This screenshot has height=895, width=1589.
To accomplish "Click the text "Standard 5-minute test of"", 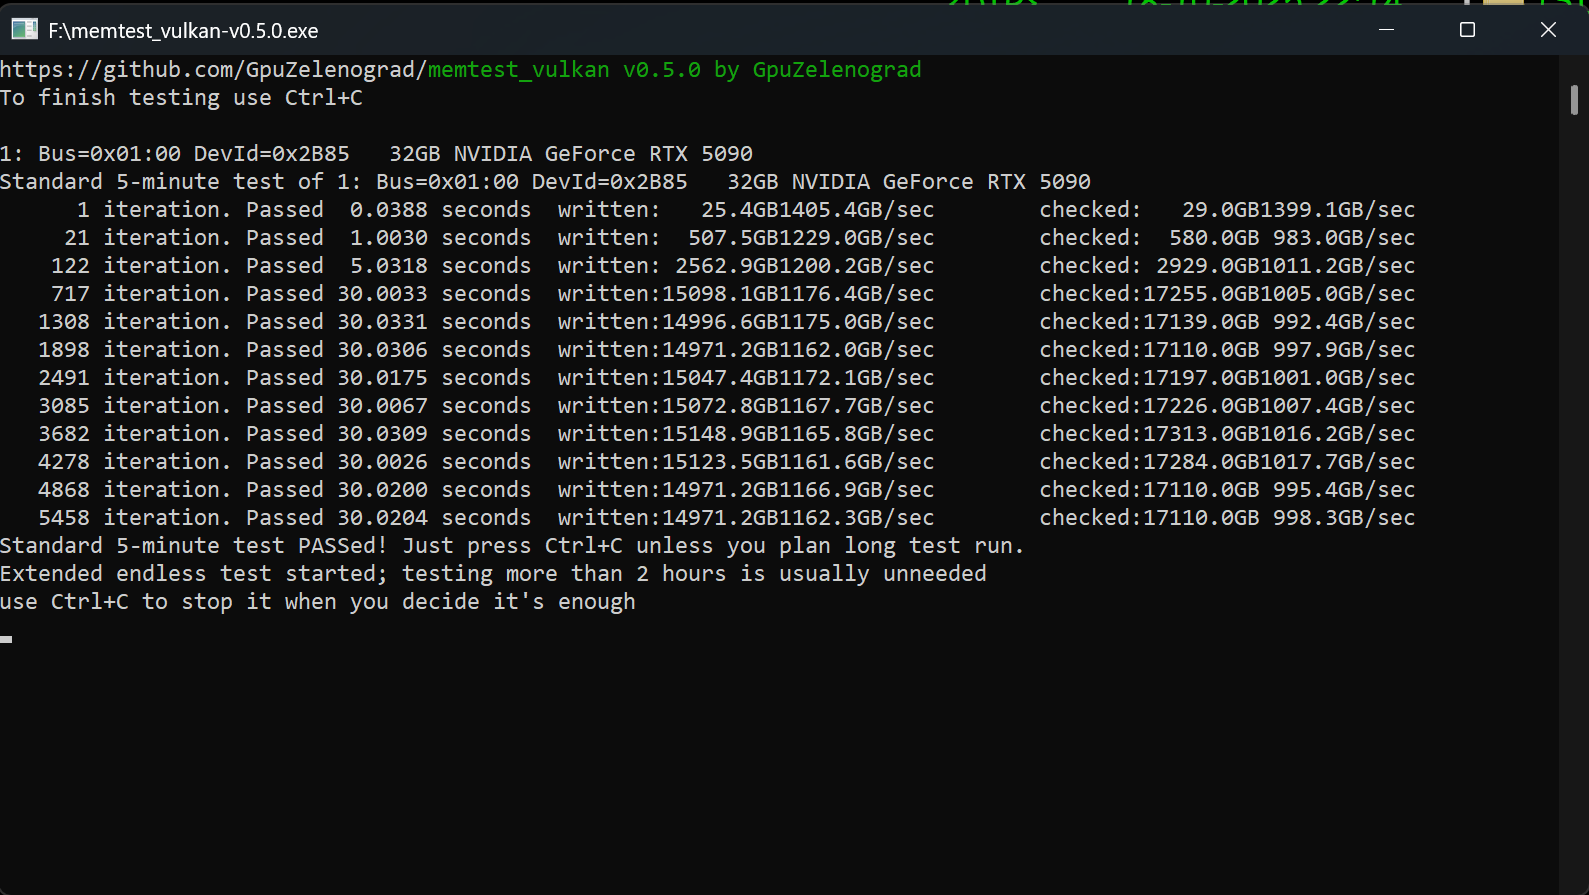I will click(x=162, y=182).
